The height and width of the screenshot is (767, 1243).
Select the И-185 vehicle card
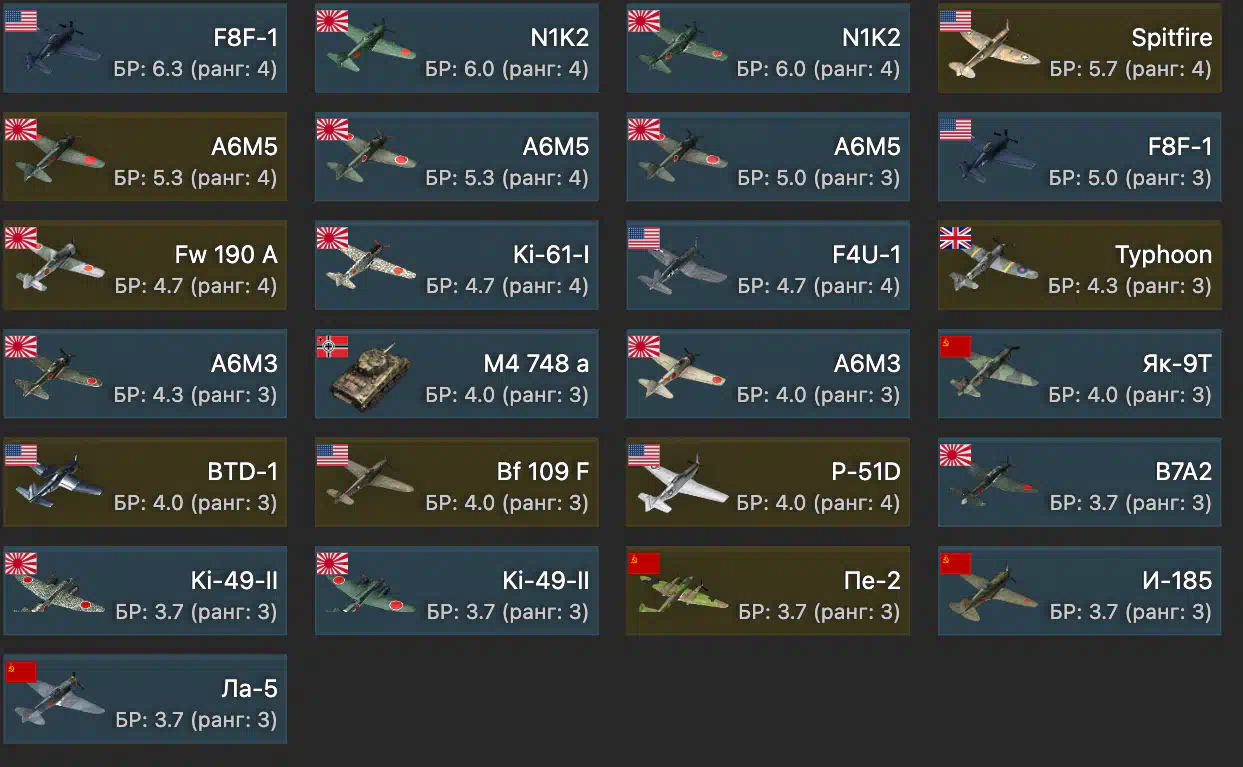[x=1080, y=590]
